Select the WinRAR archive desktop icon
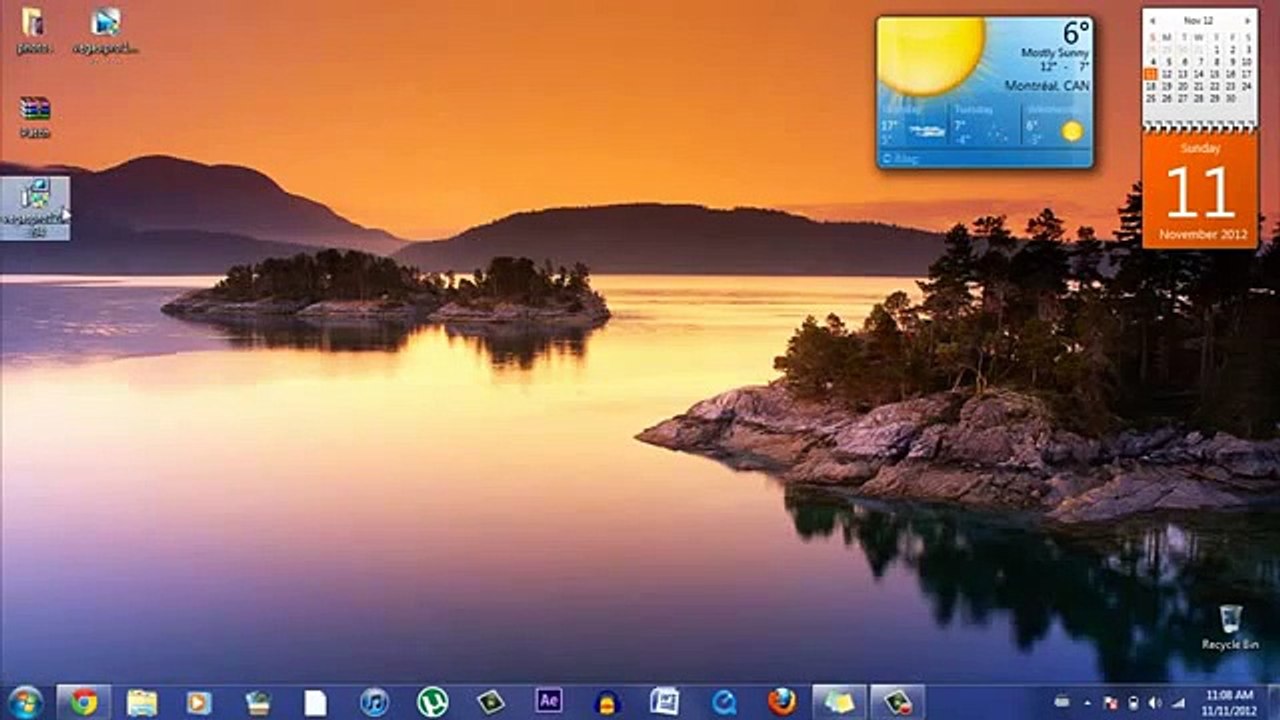This screenshot has height=720, width=1280. pyautogui.click(x=35, y=117)
